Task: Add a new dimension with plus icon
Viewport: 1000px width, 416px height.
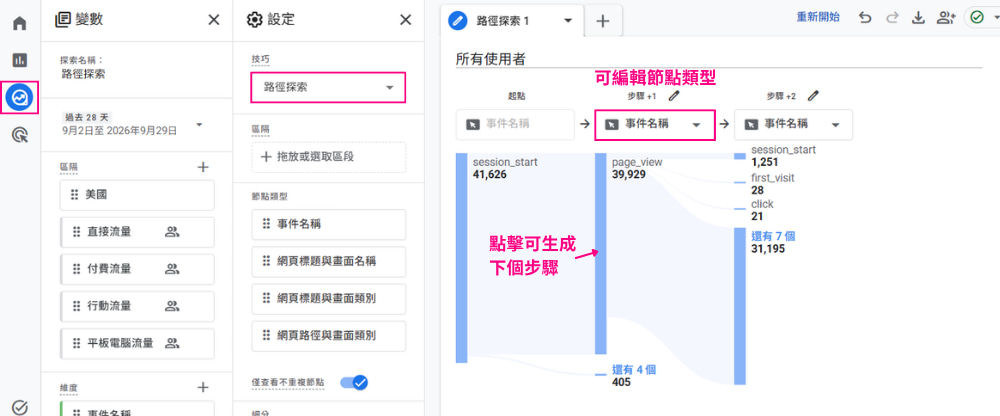Action: click(203, 387)
